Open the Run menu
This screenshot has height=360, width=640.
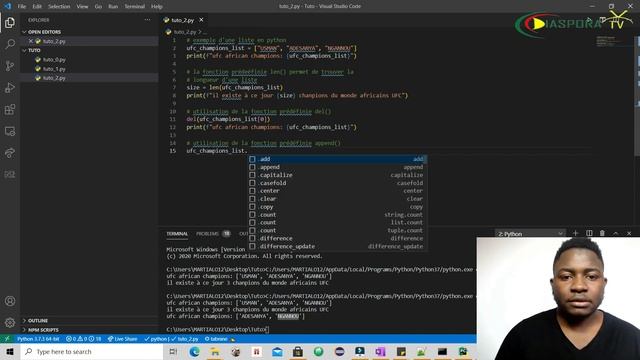coord(113,6)
